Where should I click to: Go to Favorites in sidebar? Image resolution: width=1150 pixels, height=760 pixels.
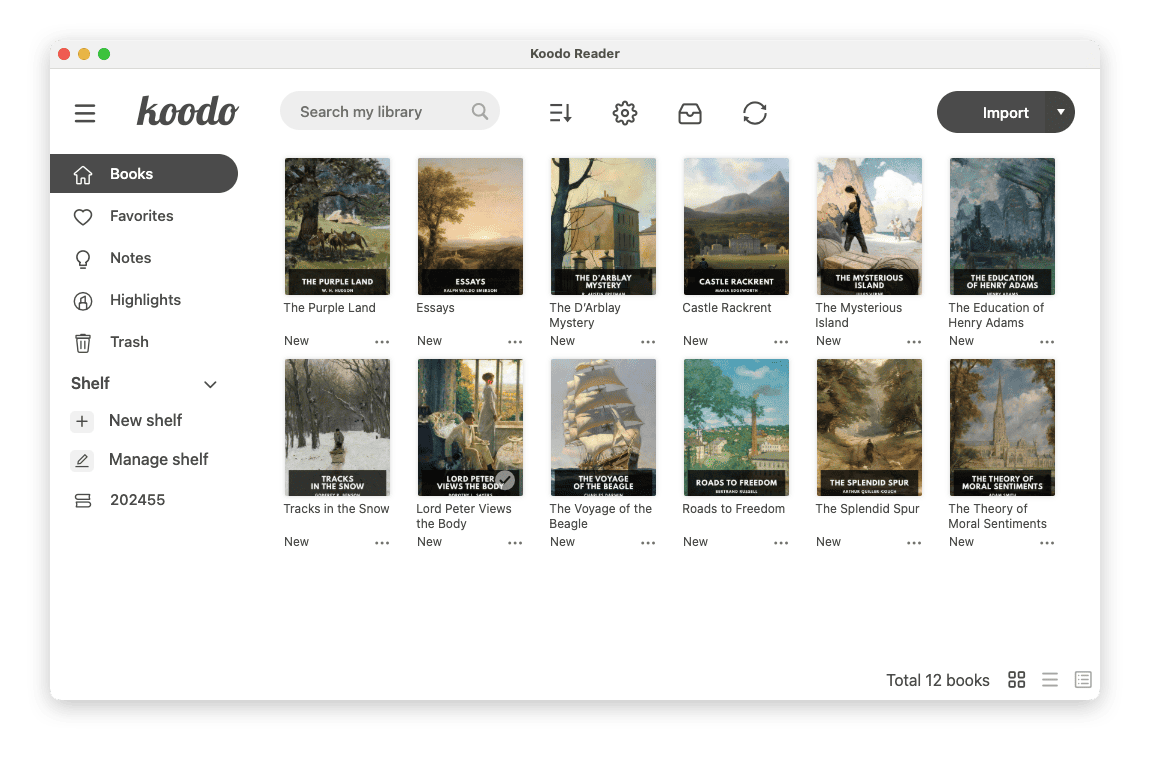pyautogui.click(x=141, y=216)
